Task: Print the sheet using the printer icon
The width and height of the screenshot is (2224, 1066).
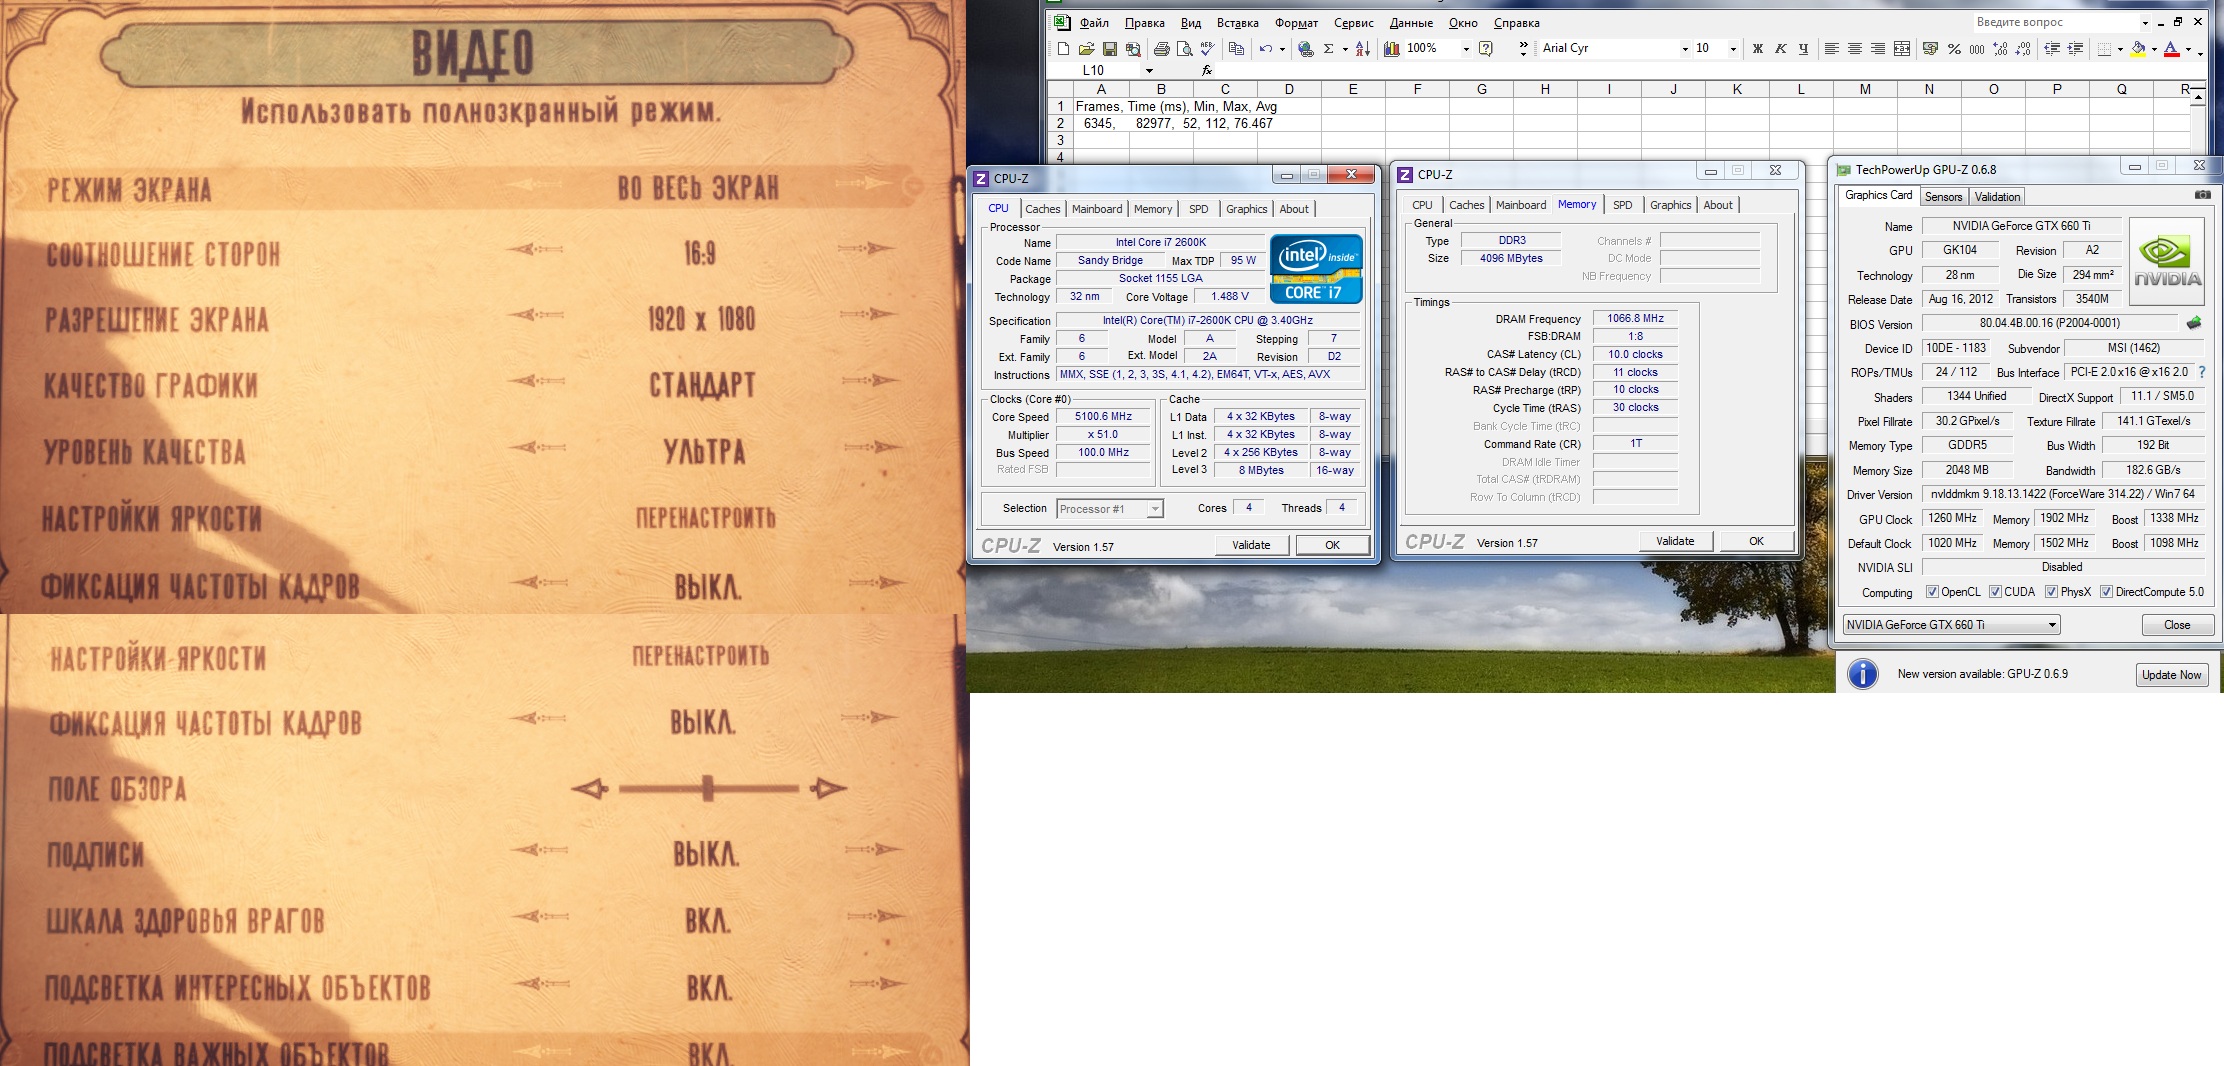Action: point(1161,48)
